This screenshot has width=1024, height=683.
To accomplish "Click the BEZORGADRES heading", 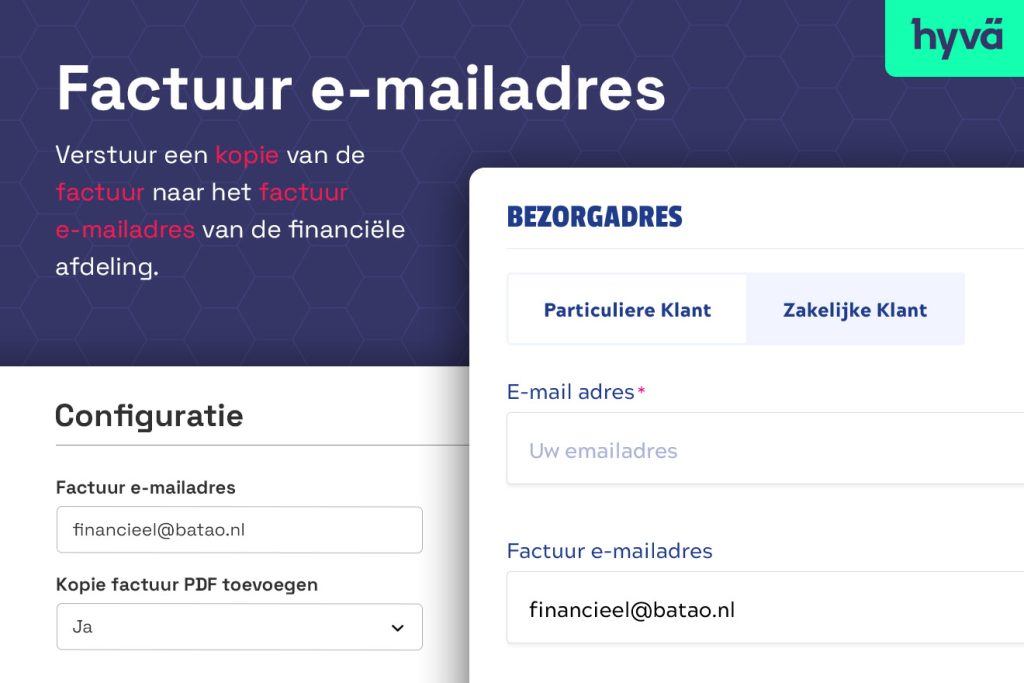I will (x=595, y=216).
